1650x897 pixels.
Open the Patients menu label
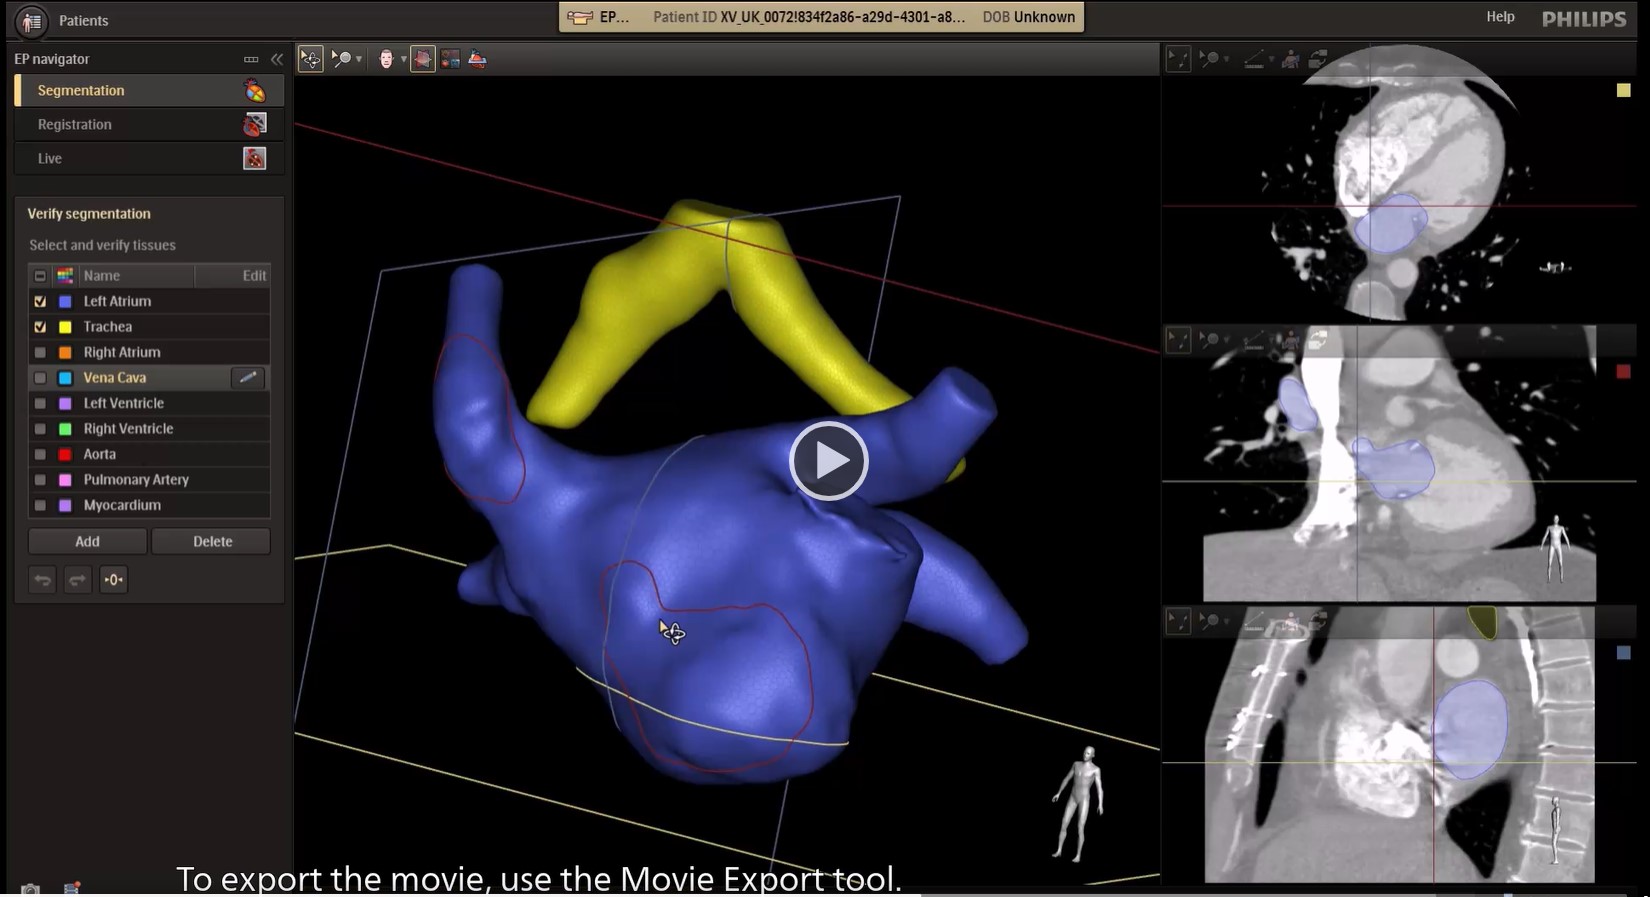[x=83, y=20]
